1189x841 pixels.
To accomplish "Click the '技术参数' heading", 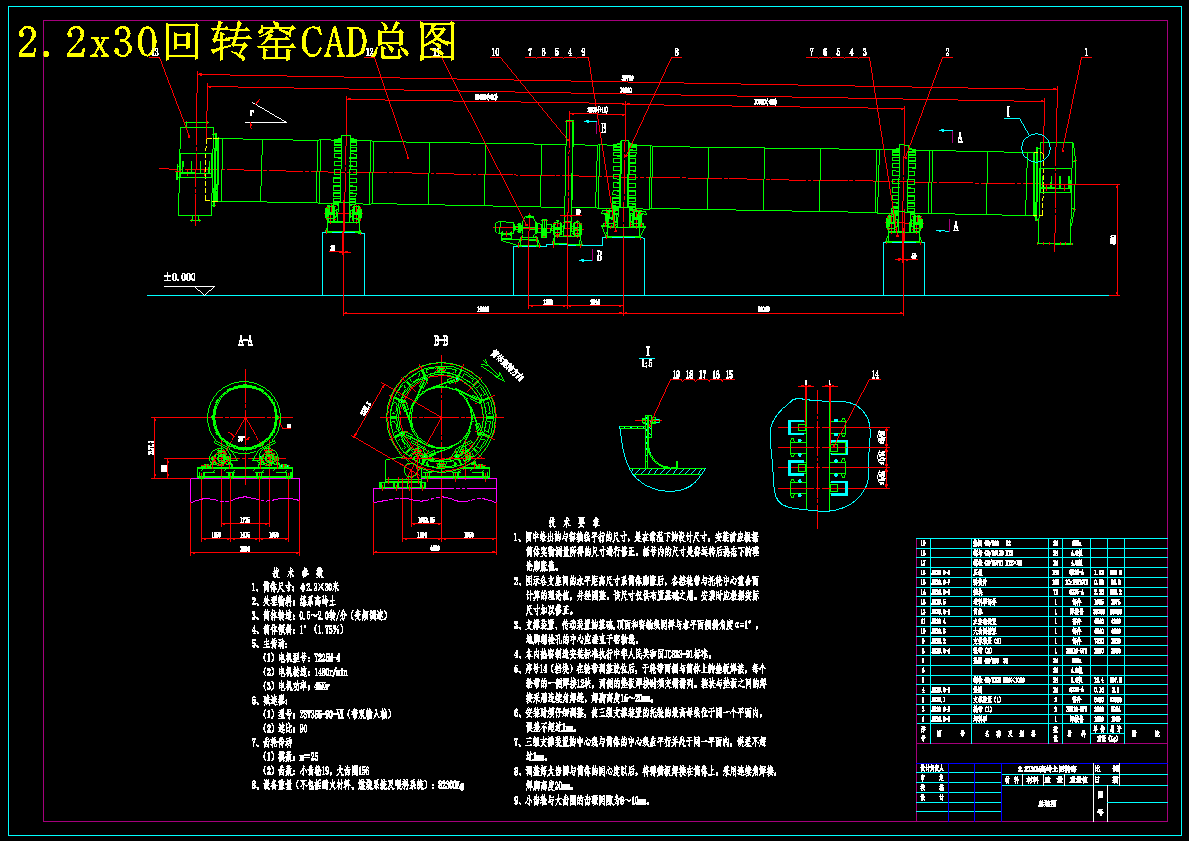I will pos(298,573).
